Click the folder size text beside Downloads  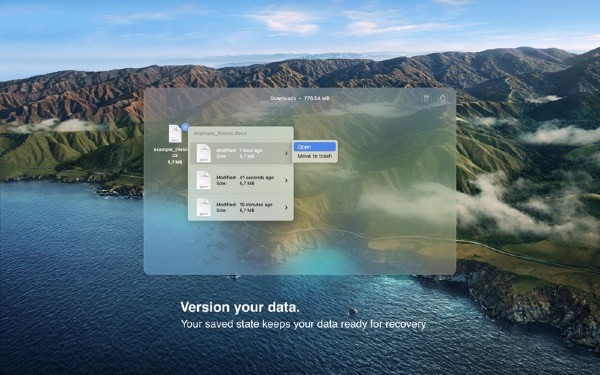pos(317,98)
